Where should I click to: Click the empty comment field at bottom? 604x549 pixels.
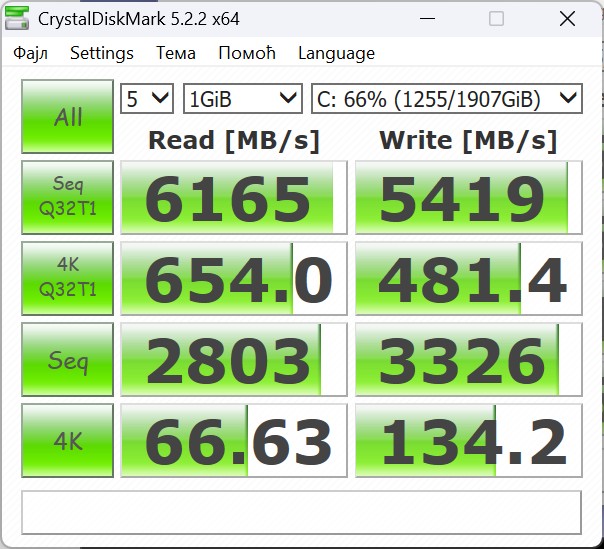[301, 512]
